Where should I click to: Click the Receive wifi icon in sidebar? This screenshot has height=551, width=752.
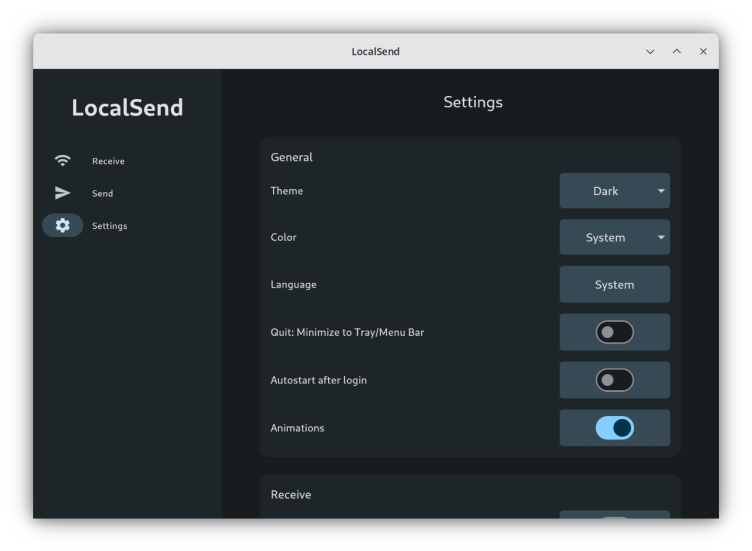pyautogui.click(x=63, y=161)
